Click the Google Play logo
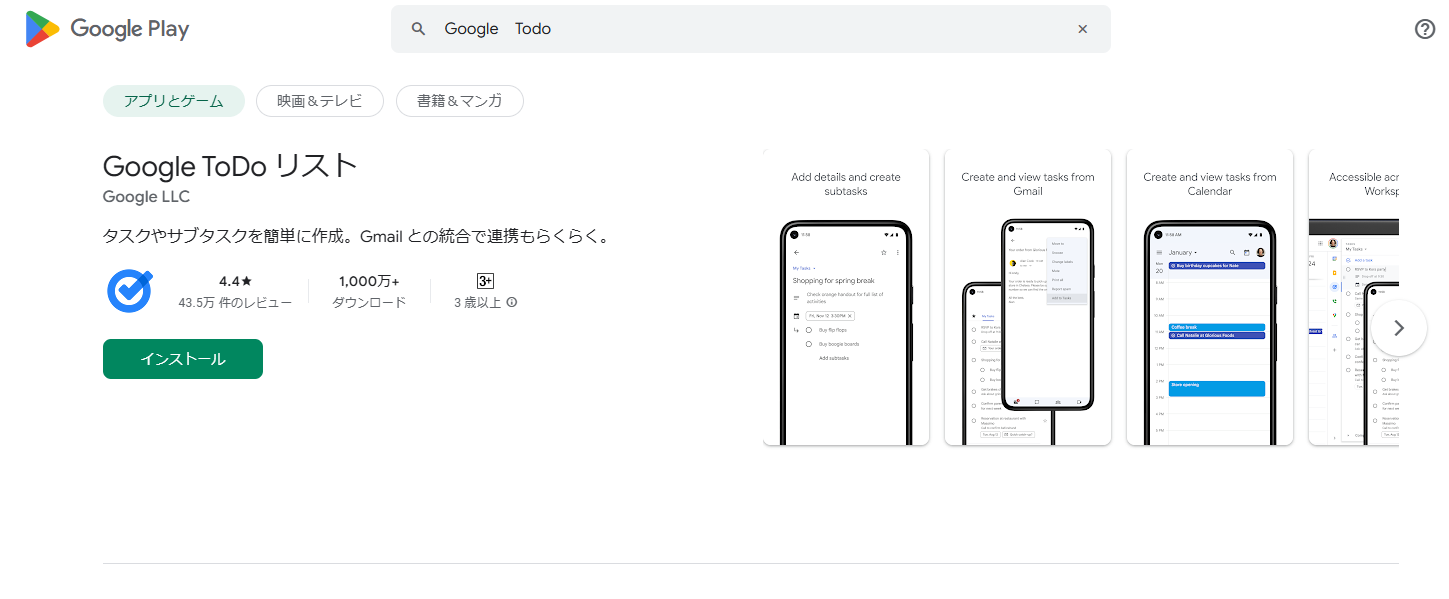The image size is (1449, 599). click(x=107, y=29)
